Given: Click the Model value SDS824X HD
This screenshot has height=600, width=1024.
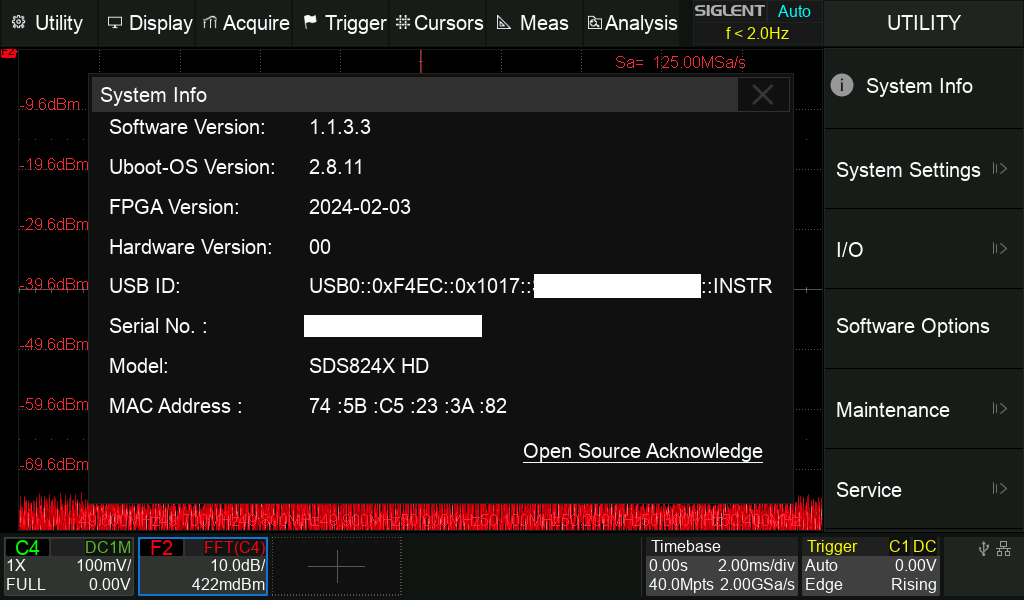Looking at the screenshot, I should pyautogui.click(x=369, y=366).
